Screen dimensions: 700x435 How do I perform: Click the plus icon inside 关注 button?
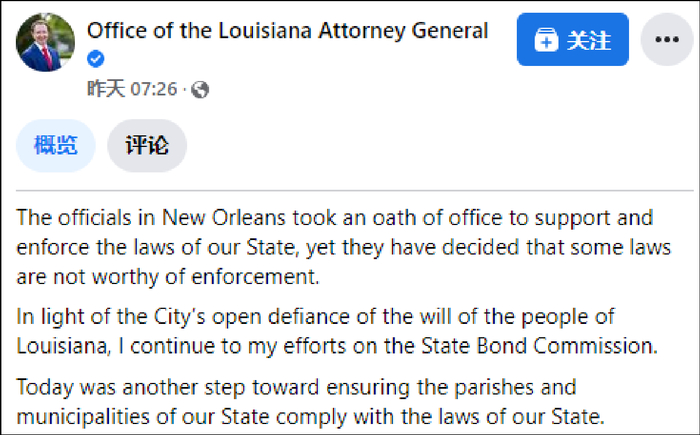(546, 40)
